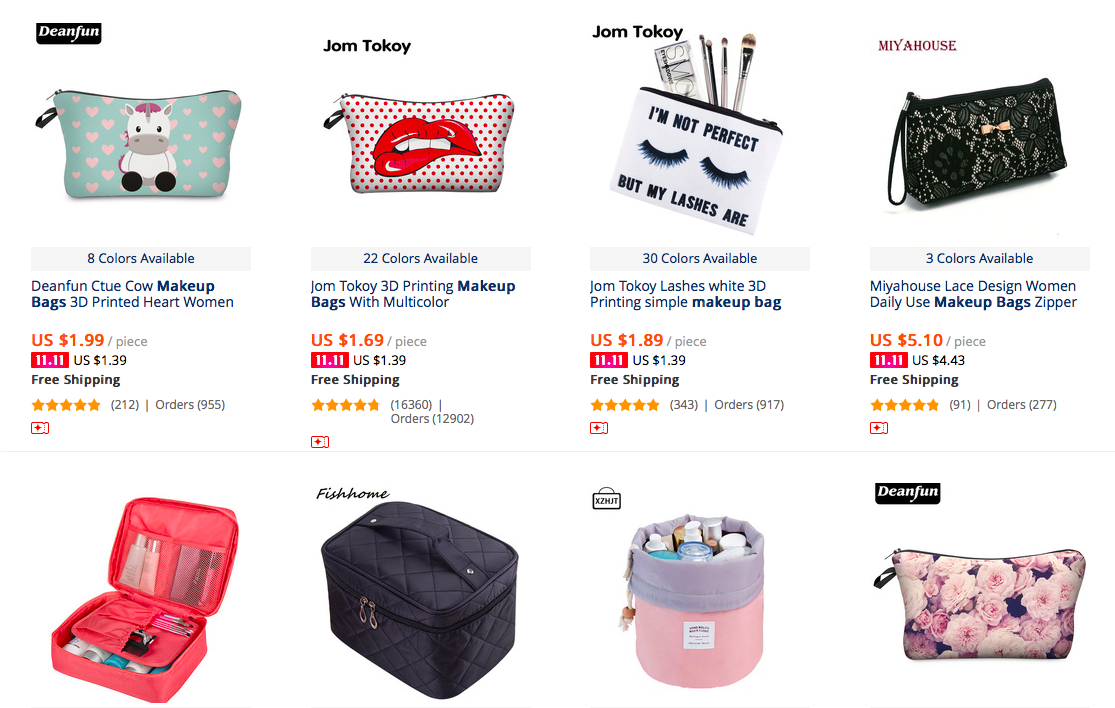1115x708 pixels.
Task: Open the 3 Colors Available bar
Action: [979, 259]
